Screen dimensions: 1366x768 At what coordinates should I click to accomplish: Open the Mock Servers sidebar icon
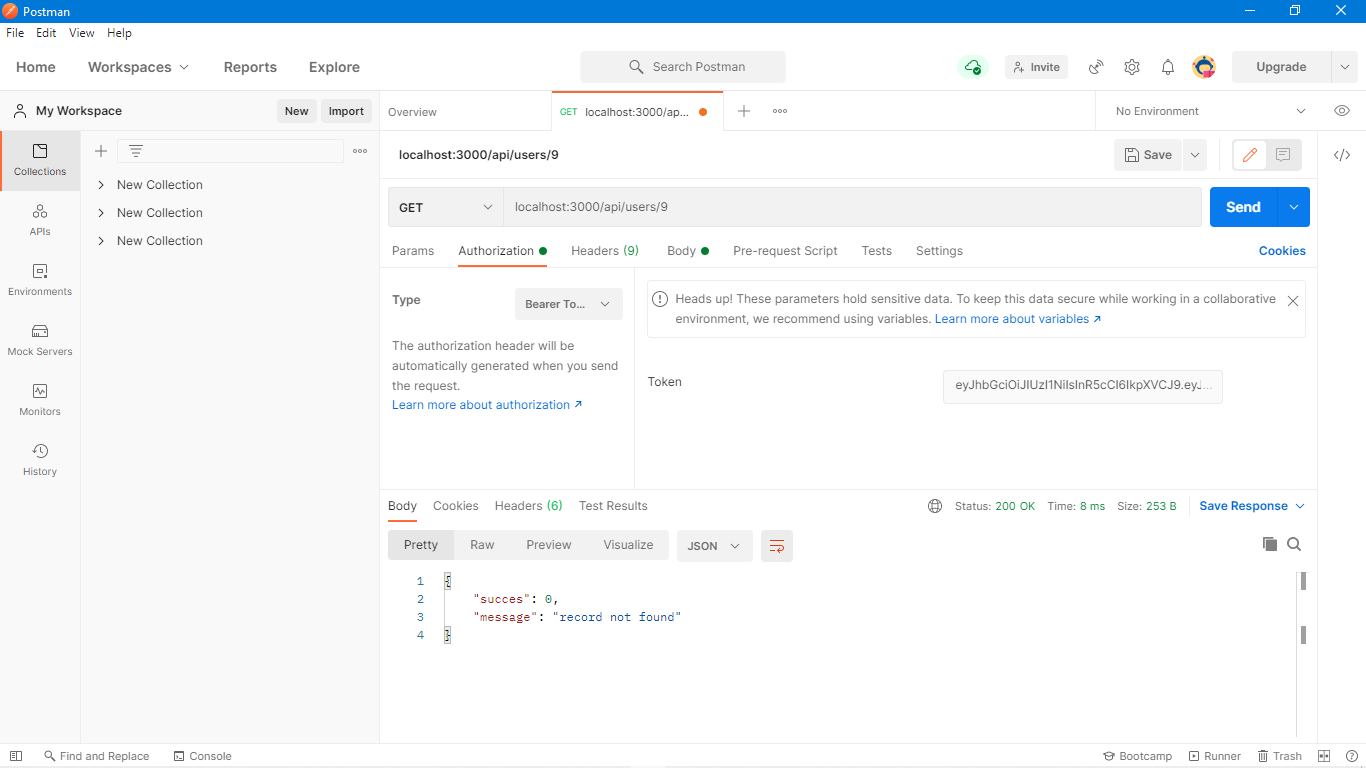click(x=40, y=339)
